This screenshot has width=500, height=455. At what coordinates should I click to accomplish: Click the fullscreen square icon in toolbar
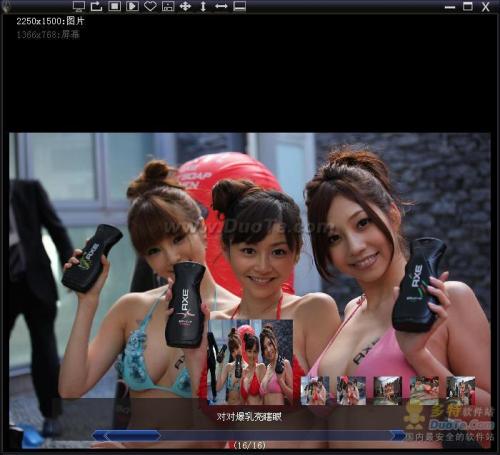pos(114,6)
